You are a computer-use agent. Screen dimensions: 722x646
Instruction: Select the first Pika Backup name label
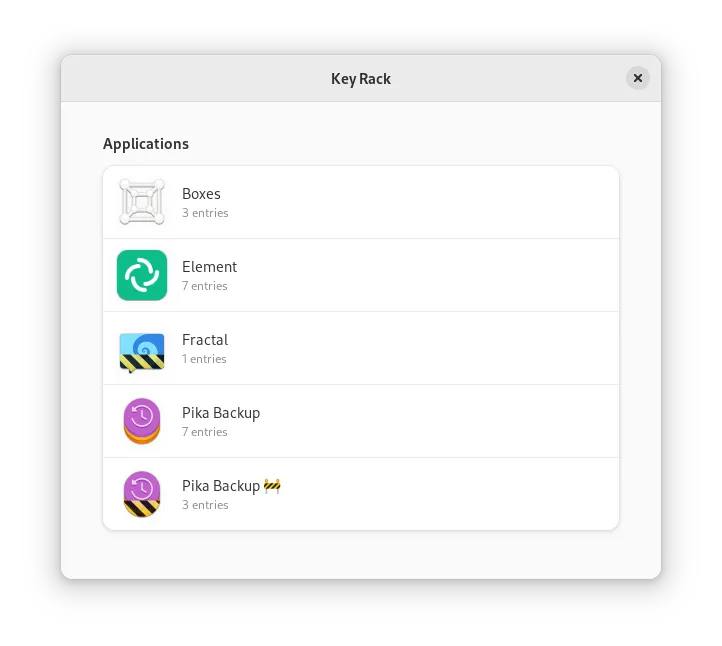[x=221, y=413]
